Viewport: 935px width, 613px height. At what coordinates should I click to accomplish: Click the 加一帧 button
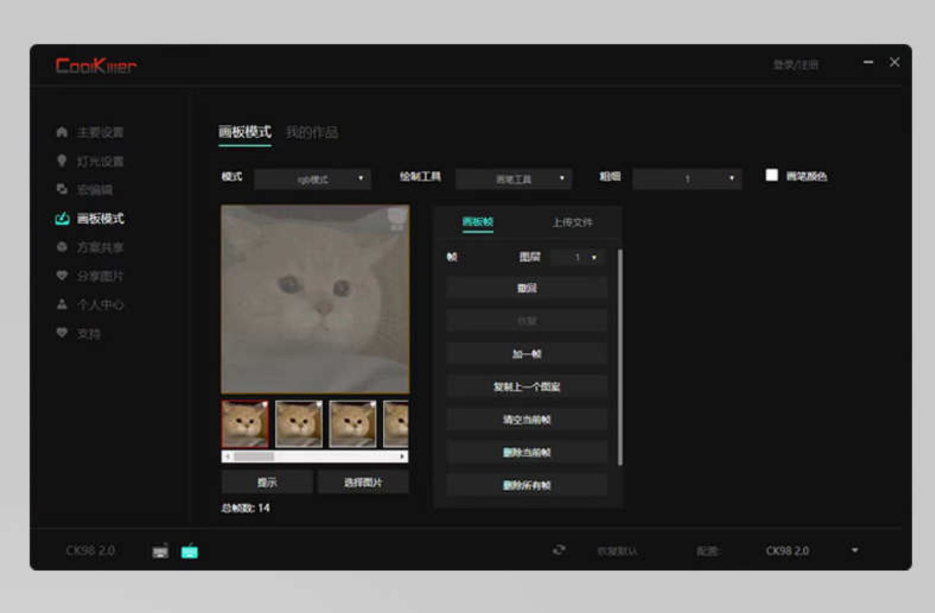click(x=527, y=354)
